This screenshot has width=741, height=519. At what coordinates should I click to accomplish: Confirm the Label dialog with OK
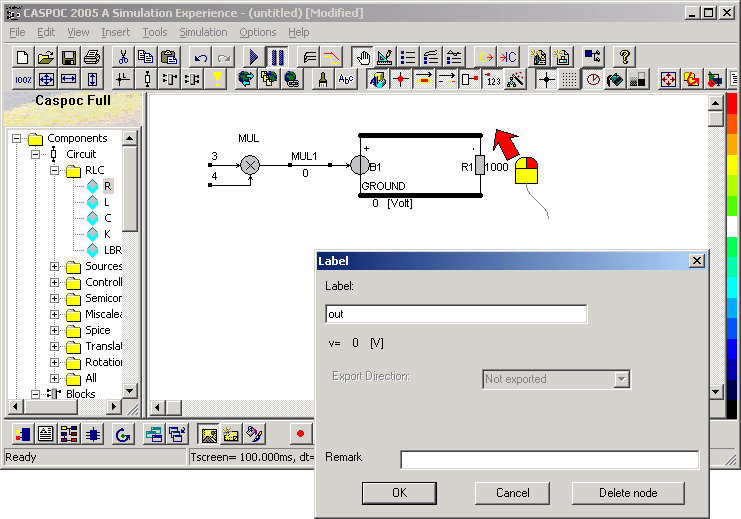tap(399, 493)
